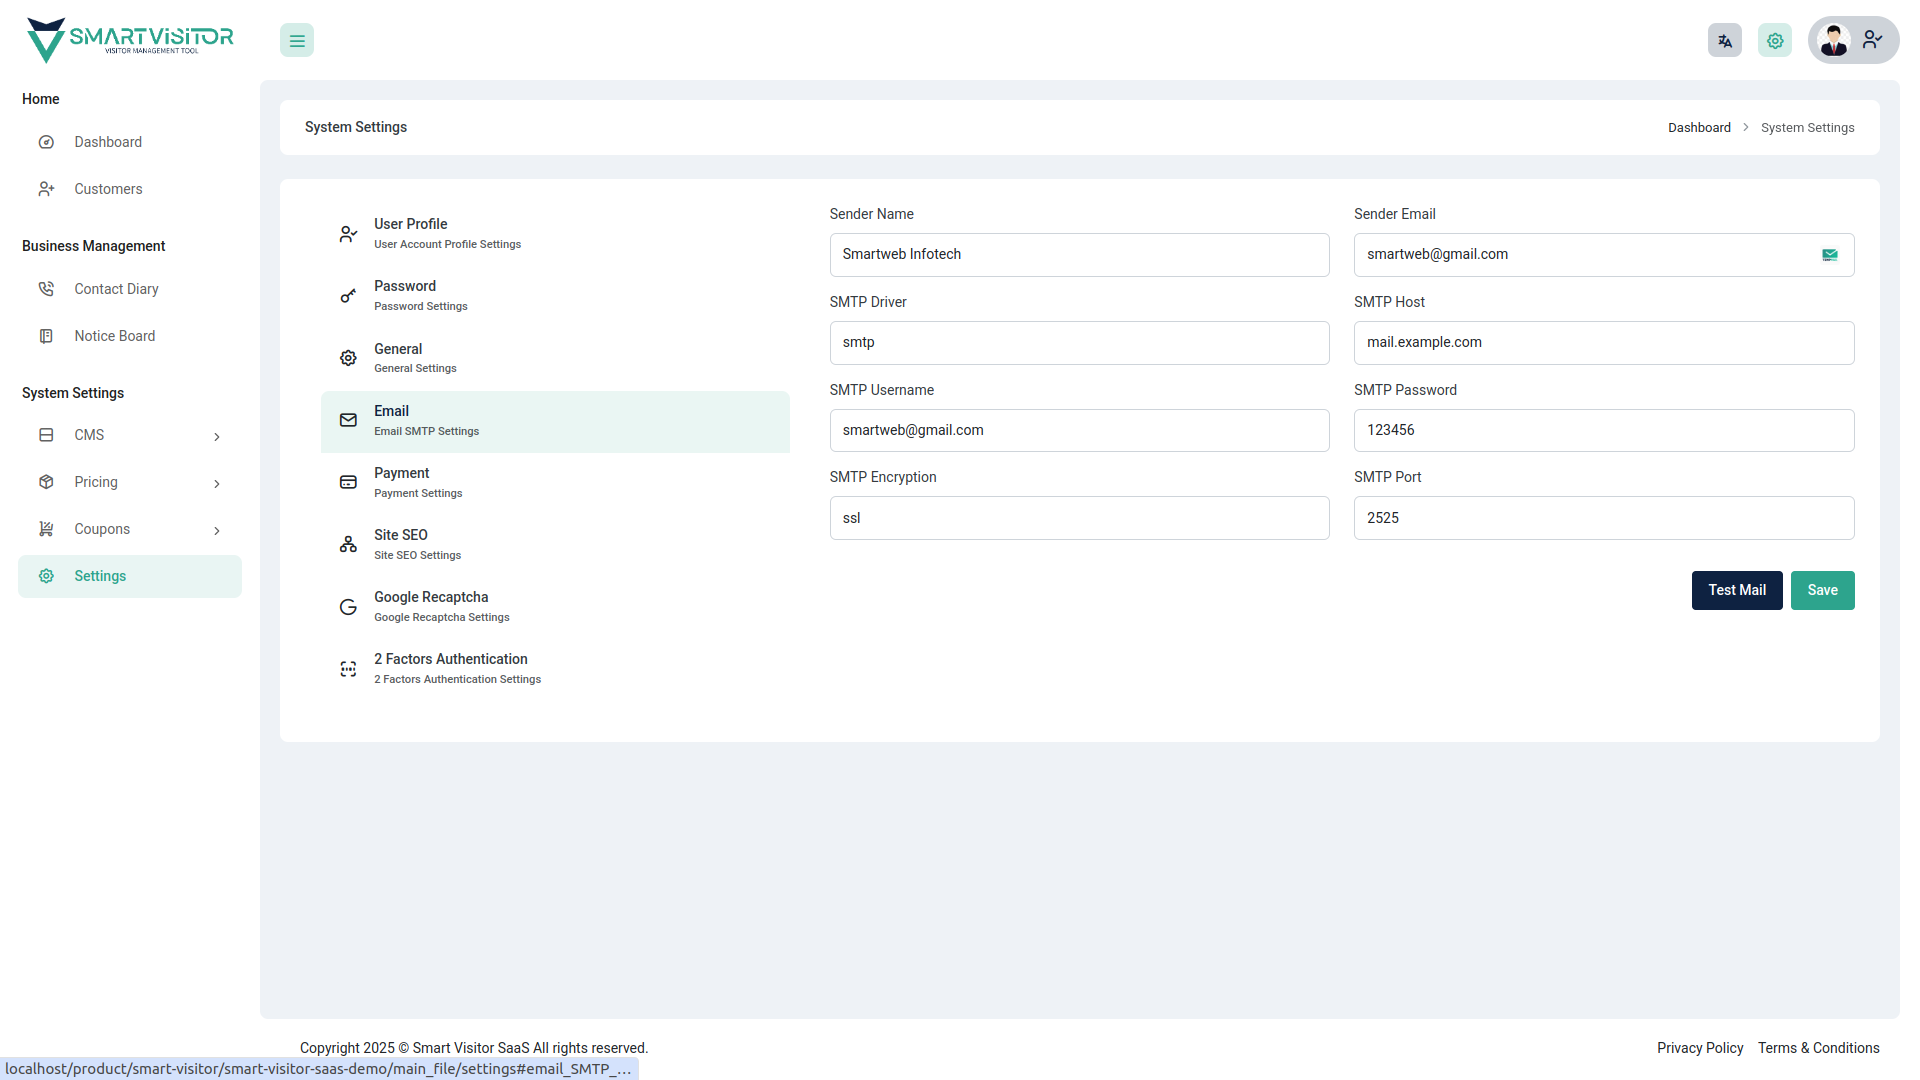Open the gear settings icon in the top bar

coord(1774,40)
